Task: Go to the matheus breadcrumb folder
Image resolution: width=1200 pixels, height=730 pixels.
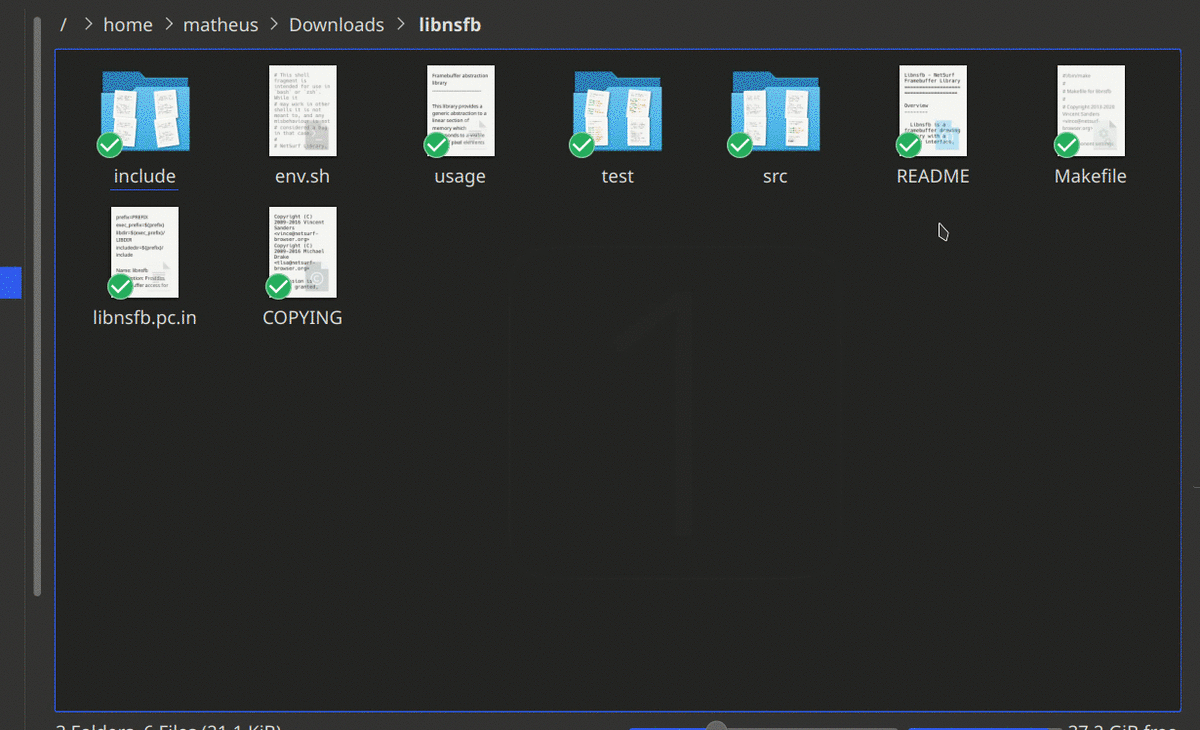Action: click(219, 24)
